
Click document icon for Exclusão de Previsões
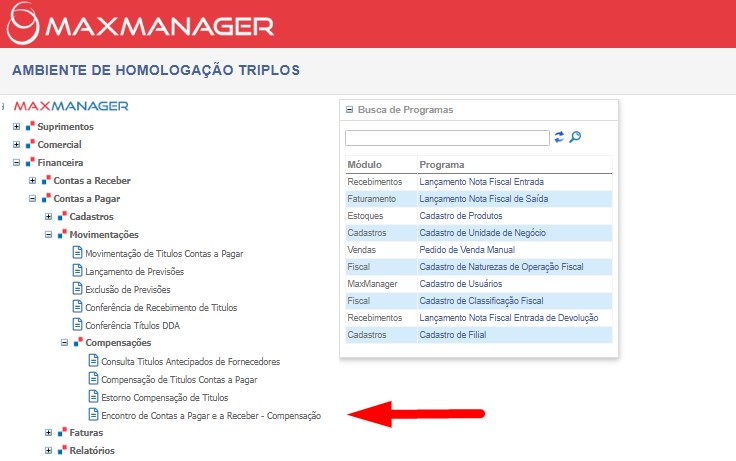77,288
